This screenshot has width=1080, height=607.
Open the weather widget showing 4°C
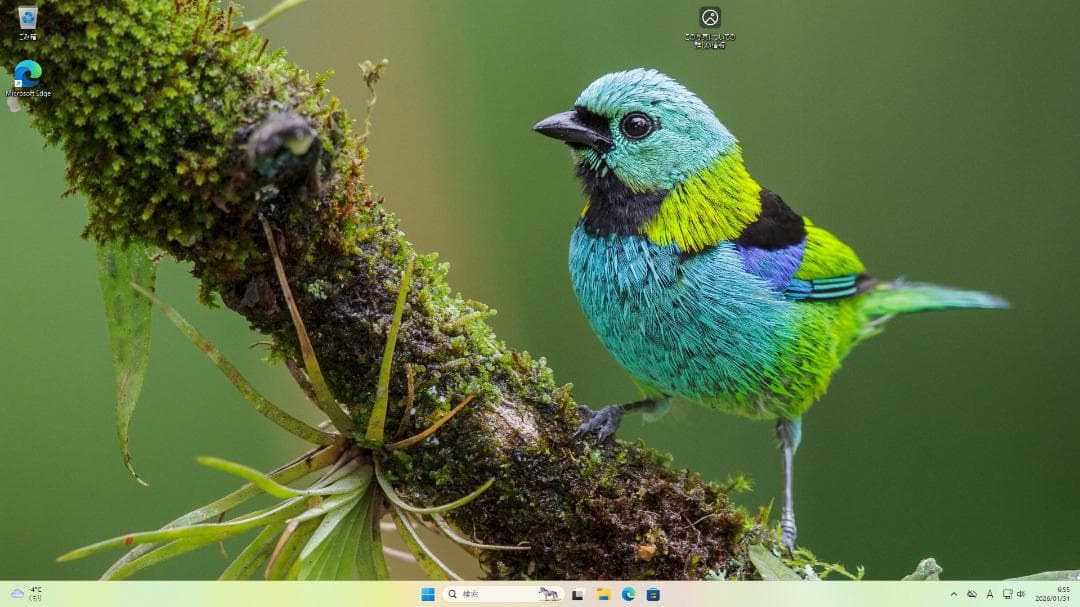[27, 594]
